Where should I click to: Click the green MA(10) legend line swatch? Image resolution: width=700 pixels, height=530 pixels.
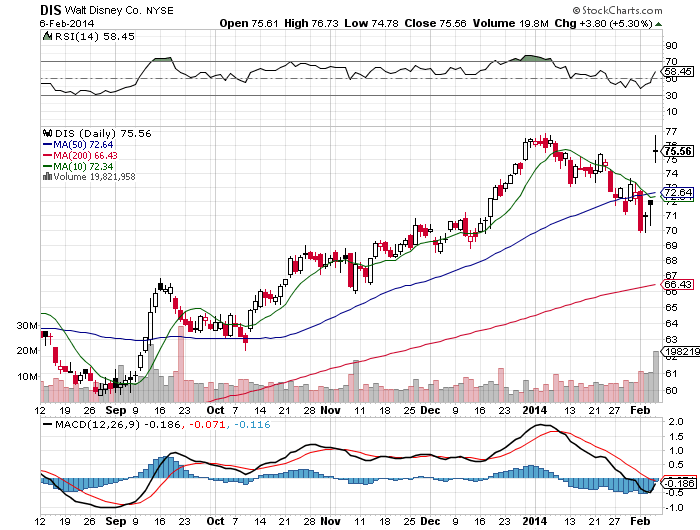pos(47,167)
